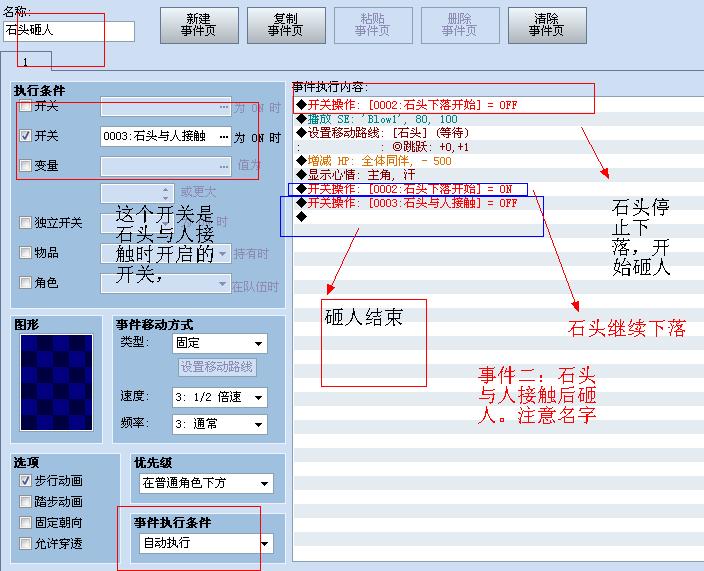Select command 开关操作 0002 石头下落开始 = OFF

pos(498,105)
